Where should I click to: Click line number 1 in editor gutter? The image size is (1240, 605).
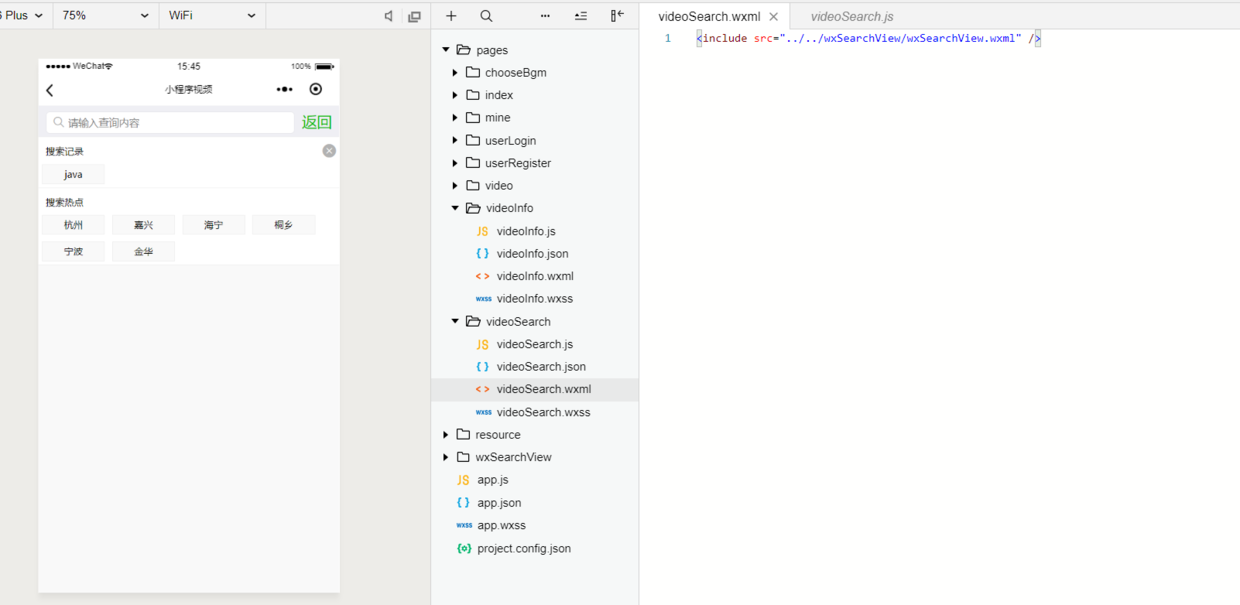coord(668,39)
